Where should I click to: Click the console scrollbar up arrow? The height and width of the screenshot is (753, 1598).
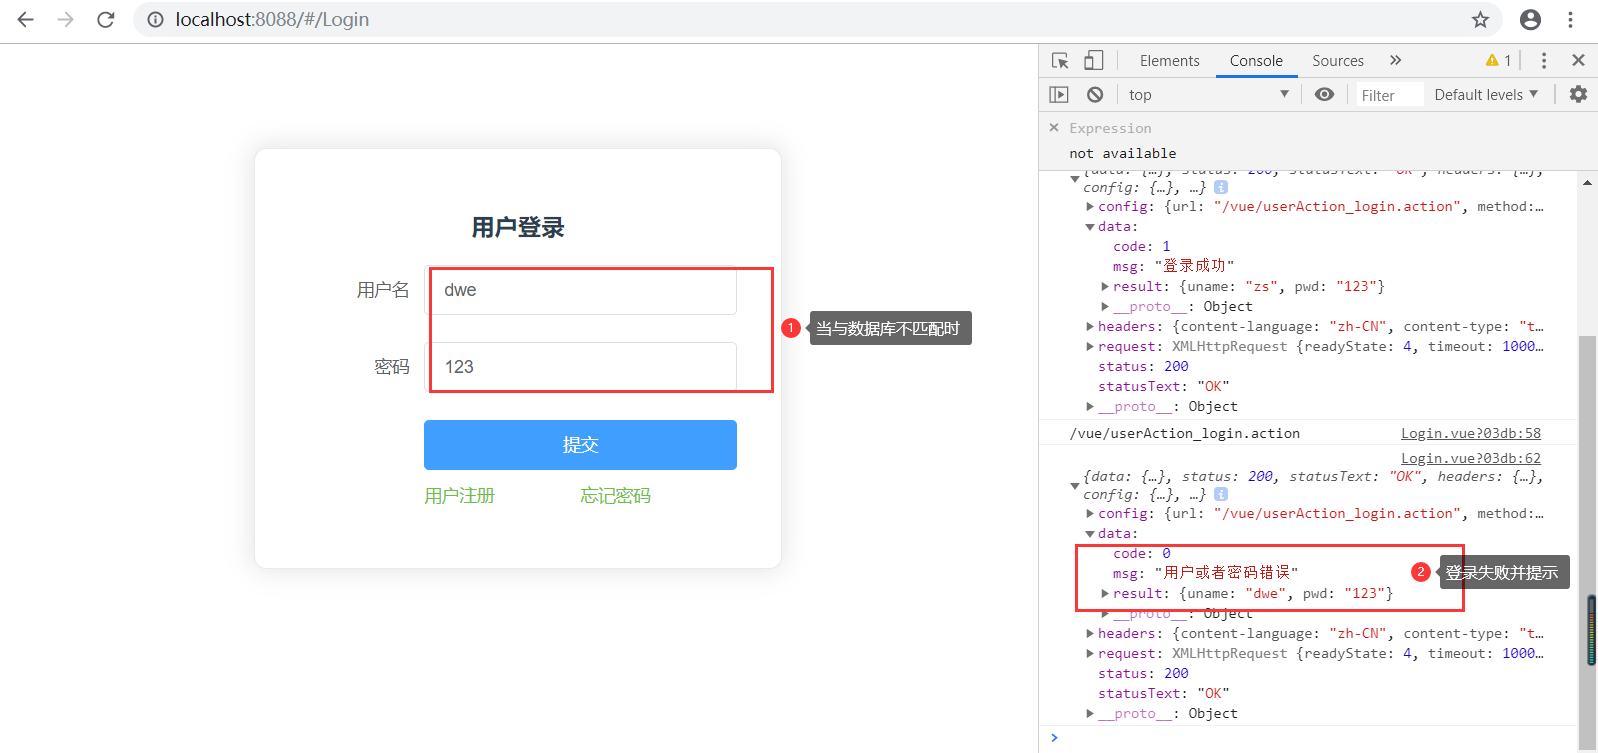pyautogui.click(x=1587, y=183)
